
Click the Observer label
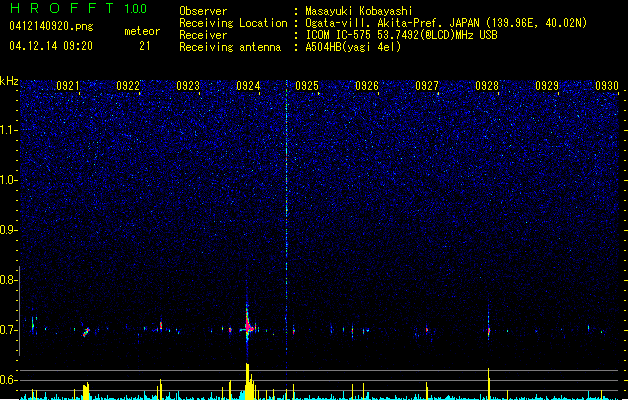[x=203, y=11]
